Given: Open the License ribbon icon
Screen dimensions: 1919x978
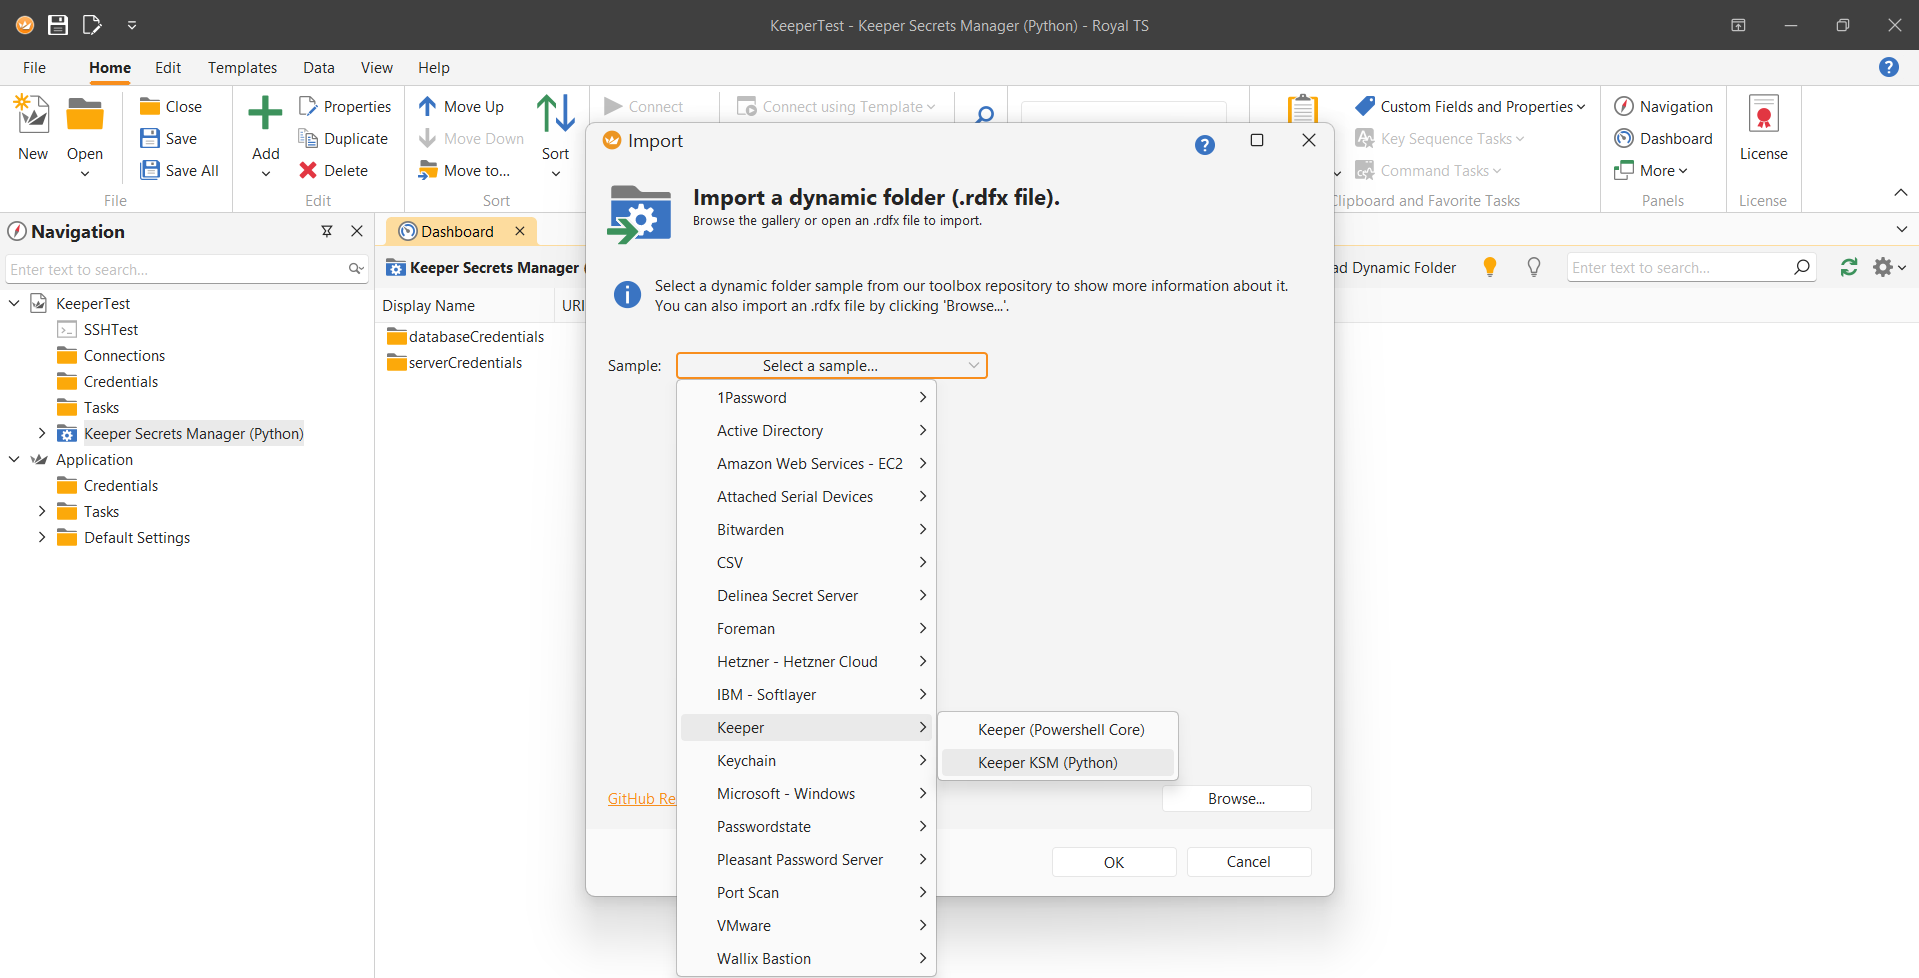Looking at the screenshot, I should tap(1762, 116).
